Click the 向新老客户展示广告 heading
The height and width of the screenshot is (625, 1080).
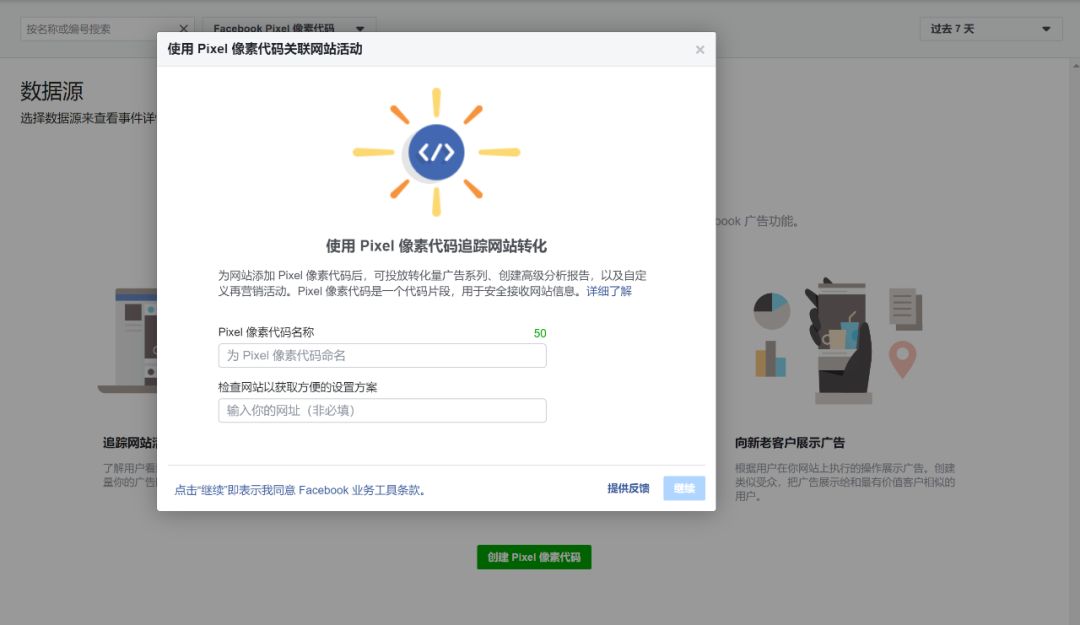790,442
